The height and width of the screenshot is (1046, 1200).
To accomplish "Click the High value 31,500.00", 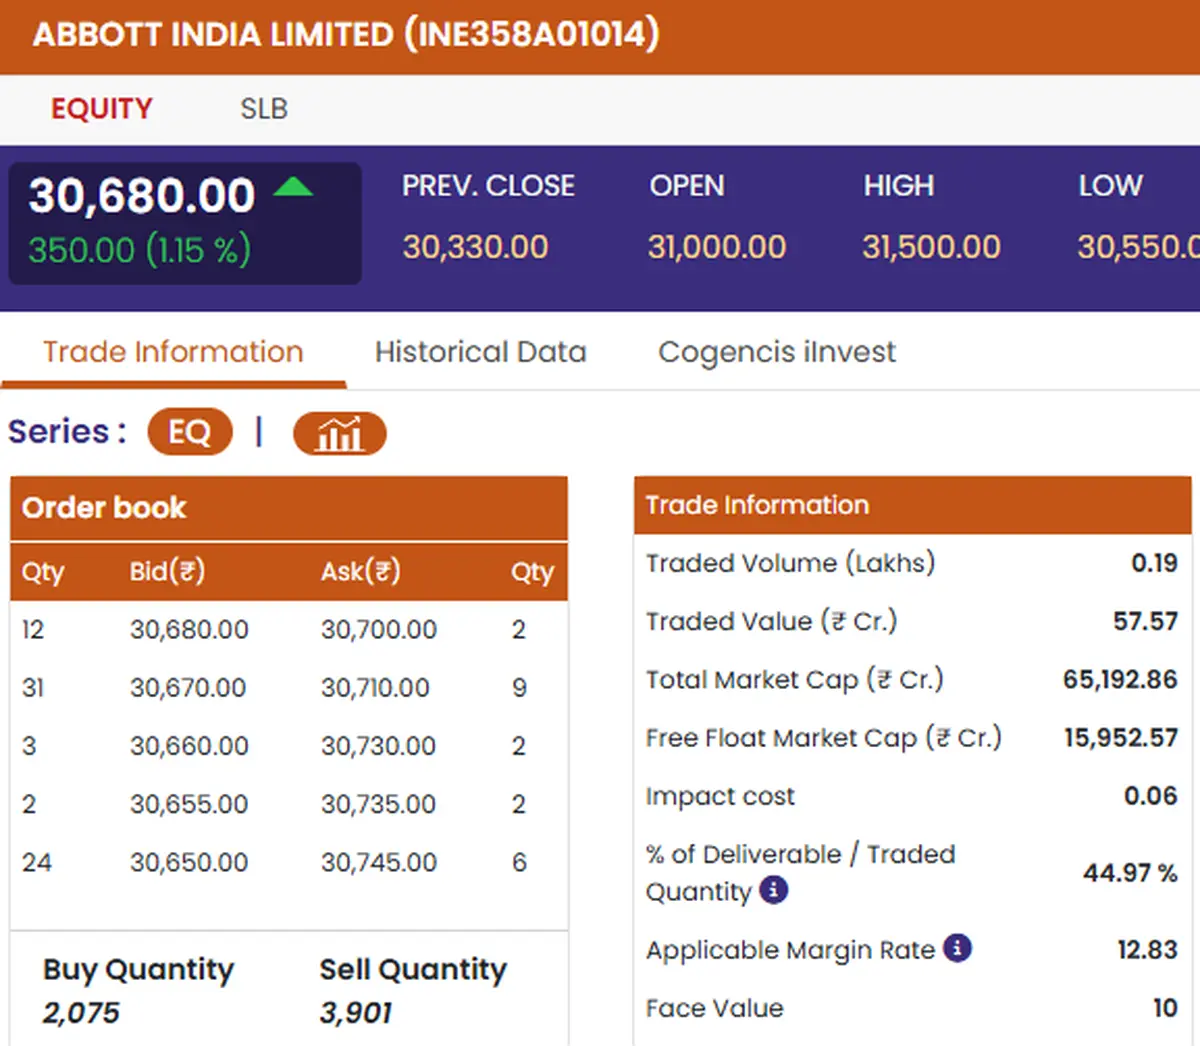I will 931,247.
